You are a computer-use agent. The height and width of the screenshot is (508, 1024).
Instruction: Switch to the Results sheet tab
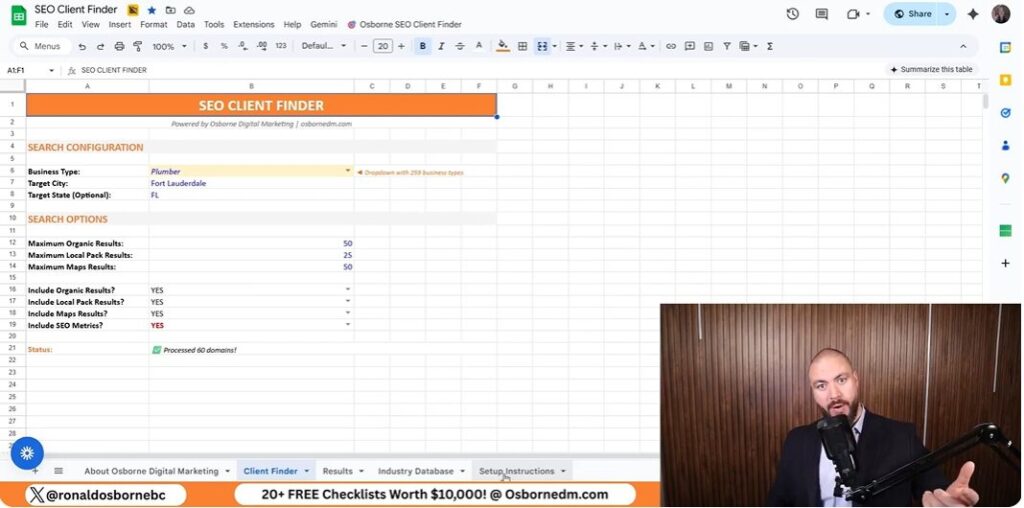pyautogui.click(x=338, y=471)
